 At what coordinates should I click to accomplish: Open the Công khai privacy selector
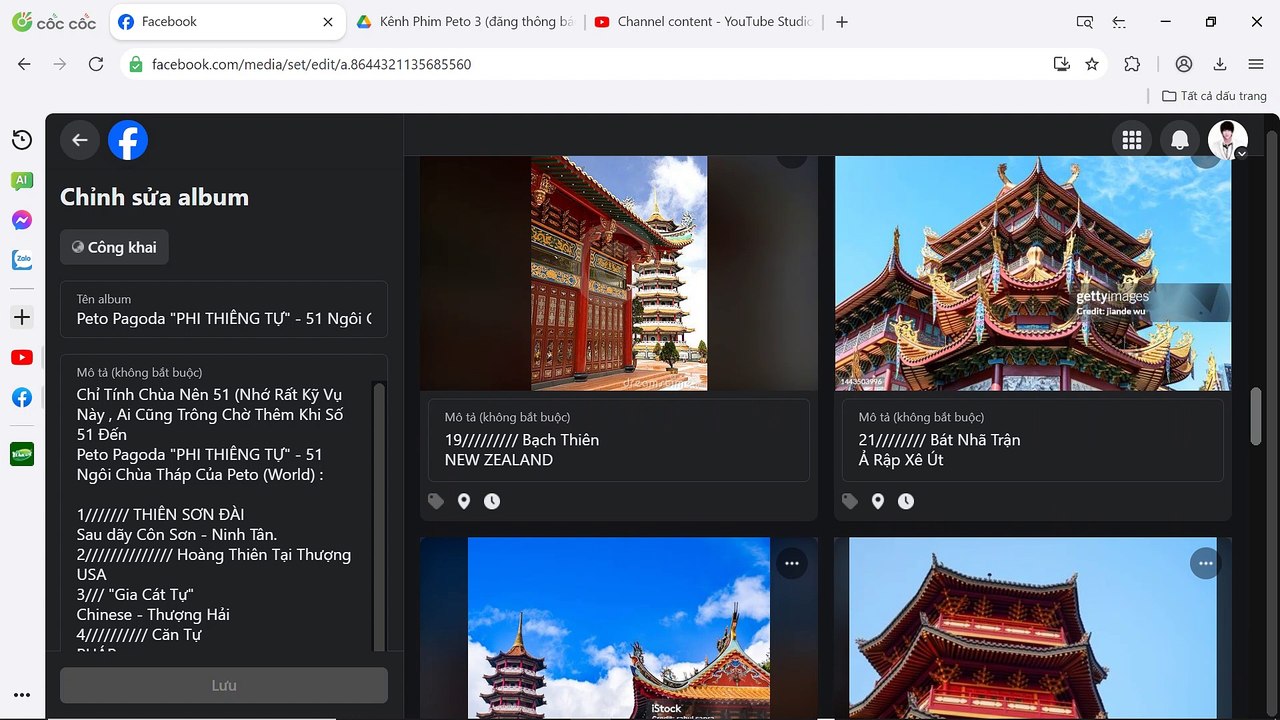pos(114,247)
